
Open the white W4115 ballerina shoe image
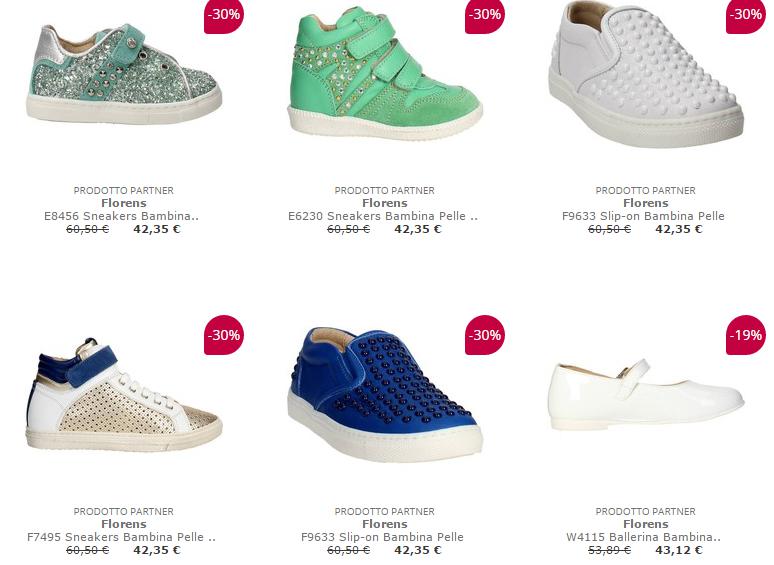[646, 395]
